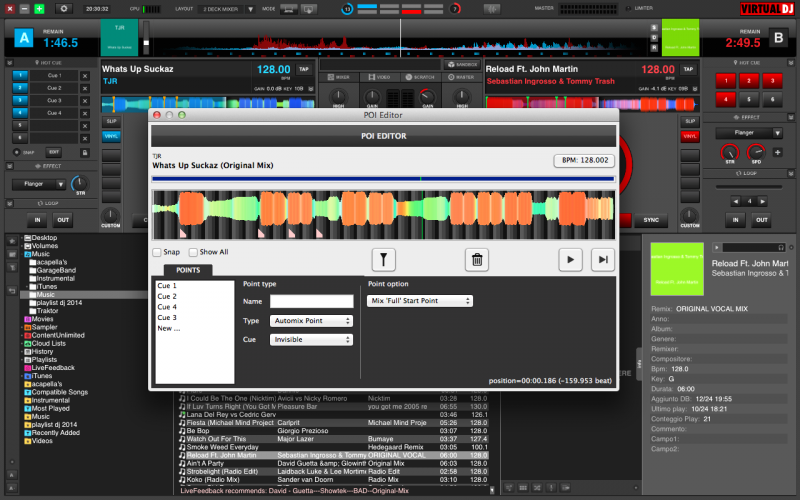
Task: Click the blue POI Editor position bar
Action: click(383, 179)
